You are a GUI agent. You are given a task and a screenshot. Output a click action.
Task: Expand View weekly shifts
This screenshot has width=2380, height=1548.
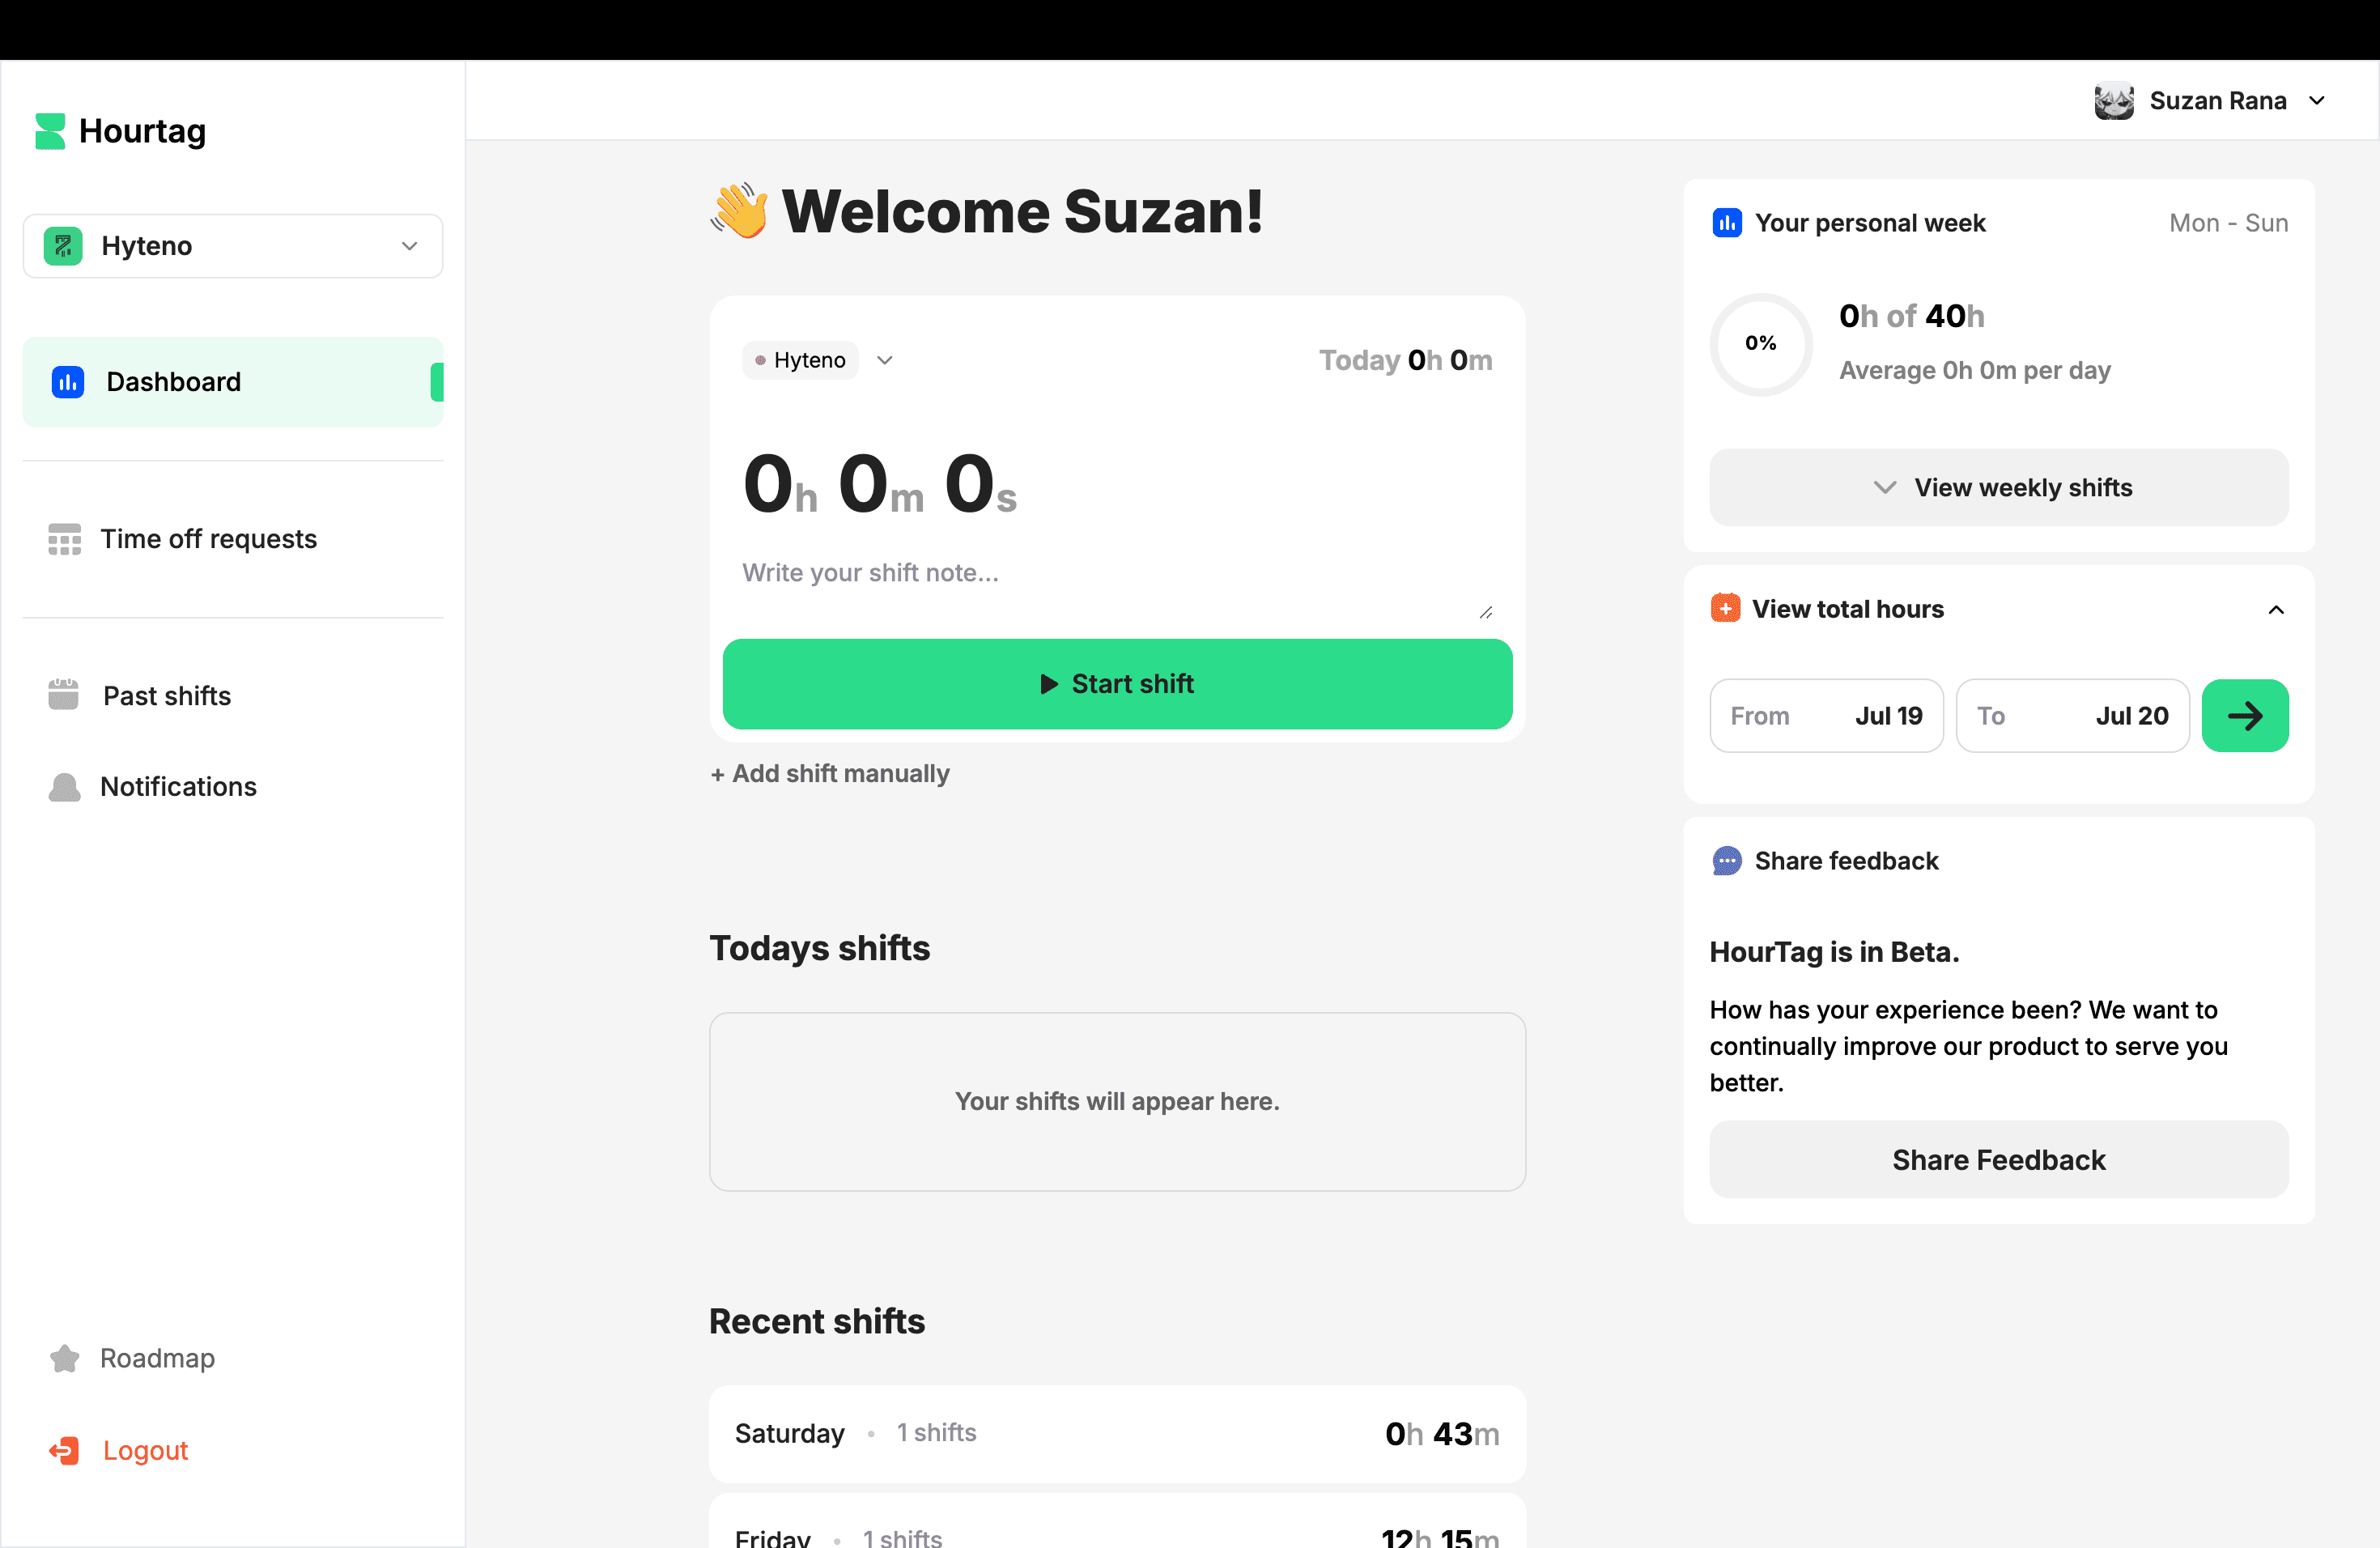click(1998, 488)
